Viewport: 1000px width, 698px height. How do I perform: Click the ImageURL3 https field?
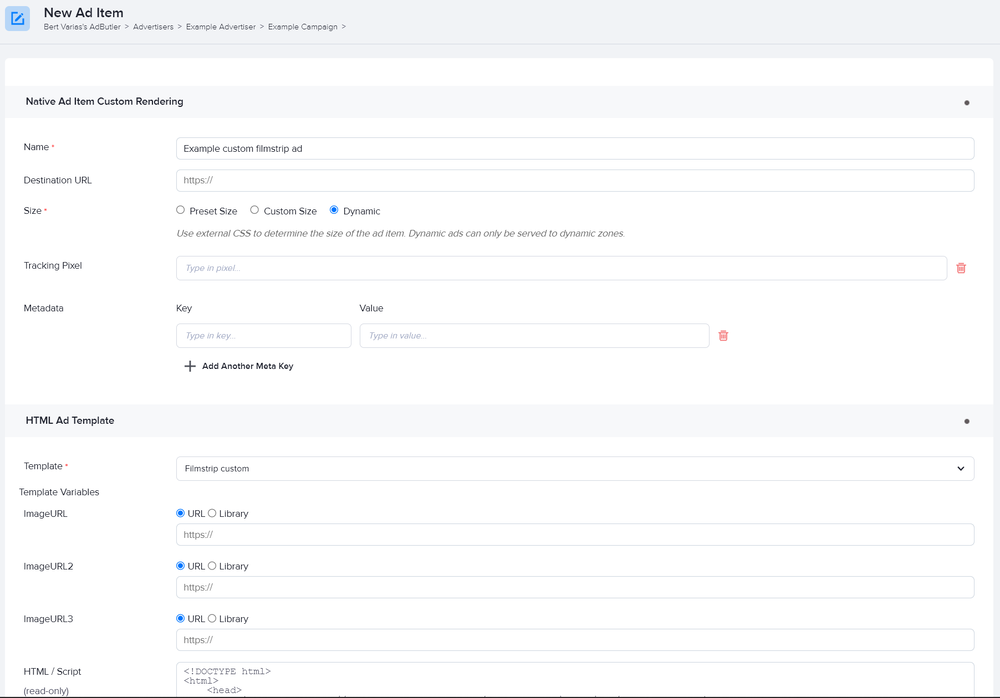click(575, 640)
